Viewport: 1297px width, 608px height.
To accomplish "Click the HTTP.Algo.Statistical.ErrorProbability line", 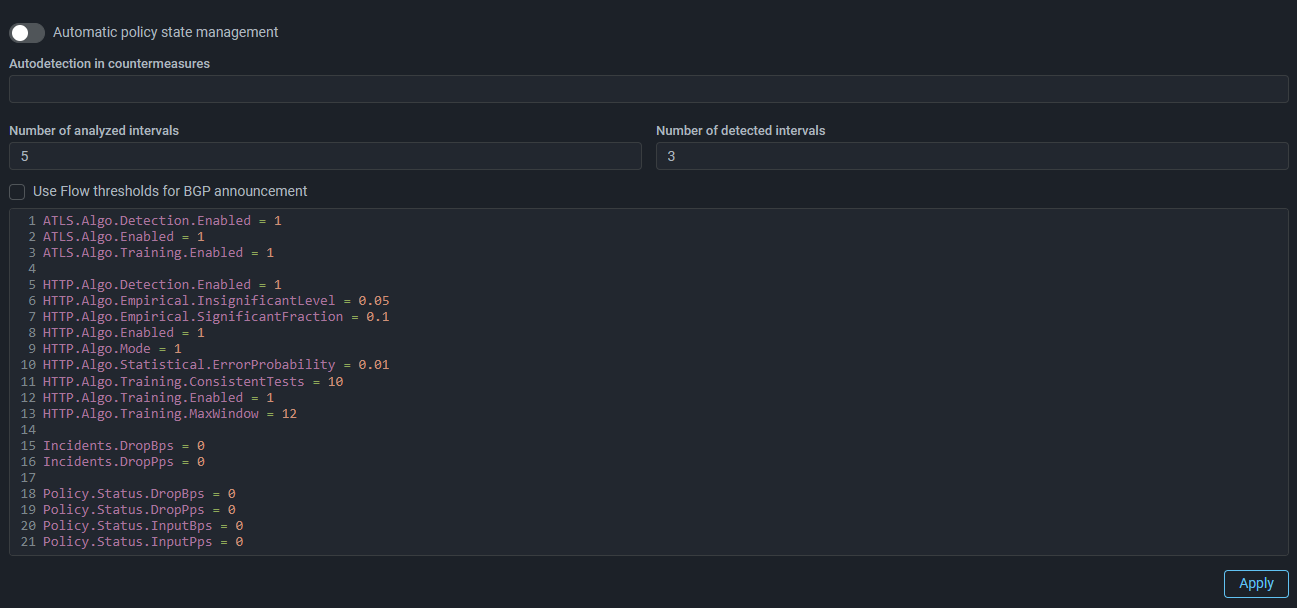I will coord(215,365).
